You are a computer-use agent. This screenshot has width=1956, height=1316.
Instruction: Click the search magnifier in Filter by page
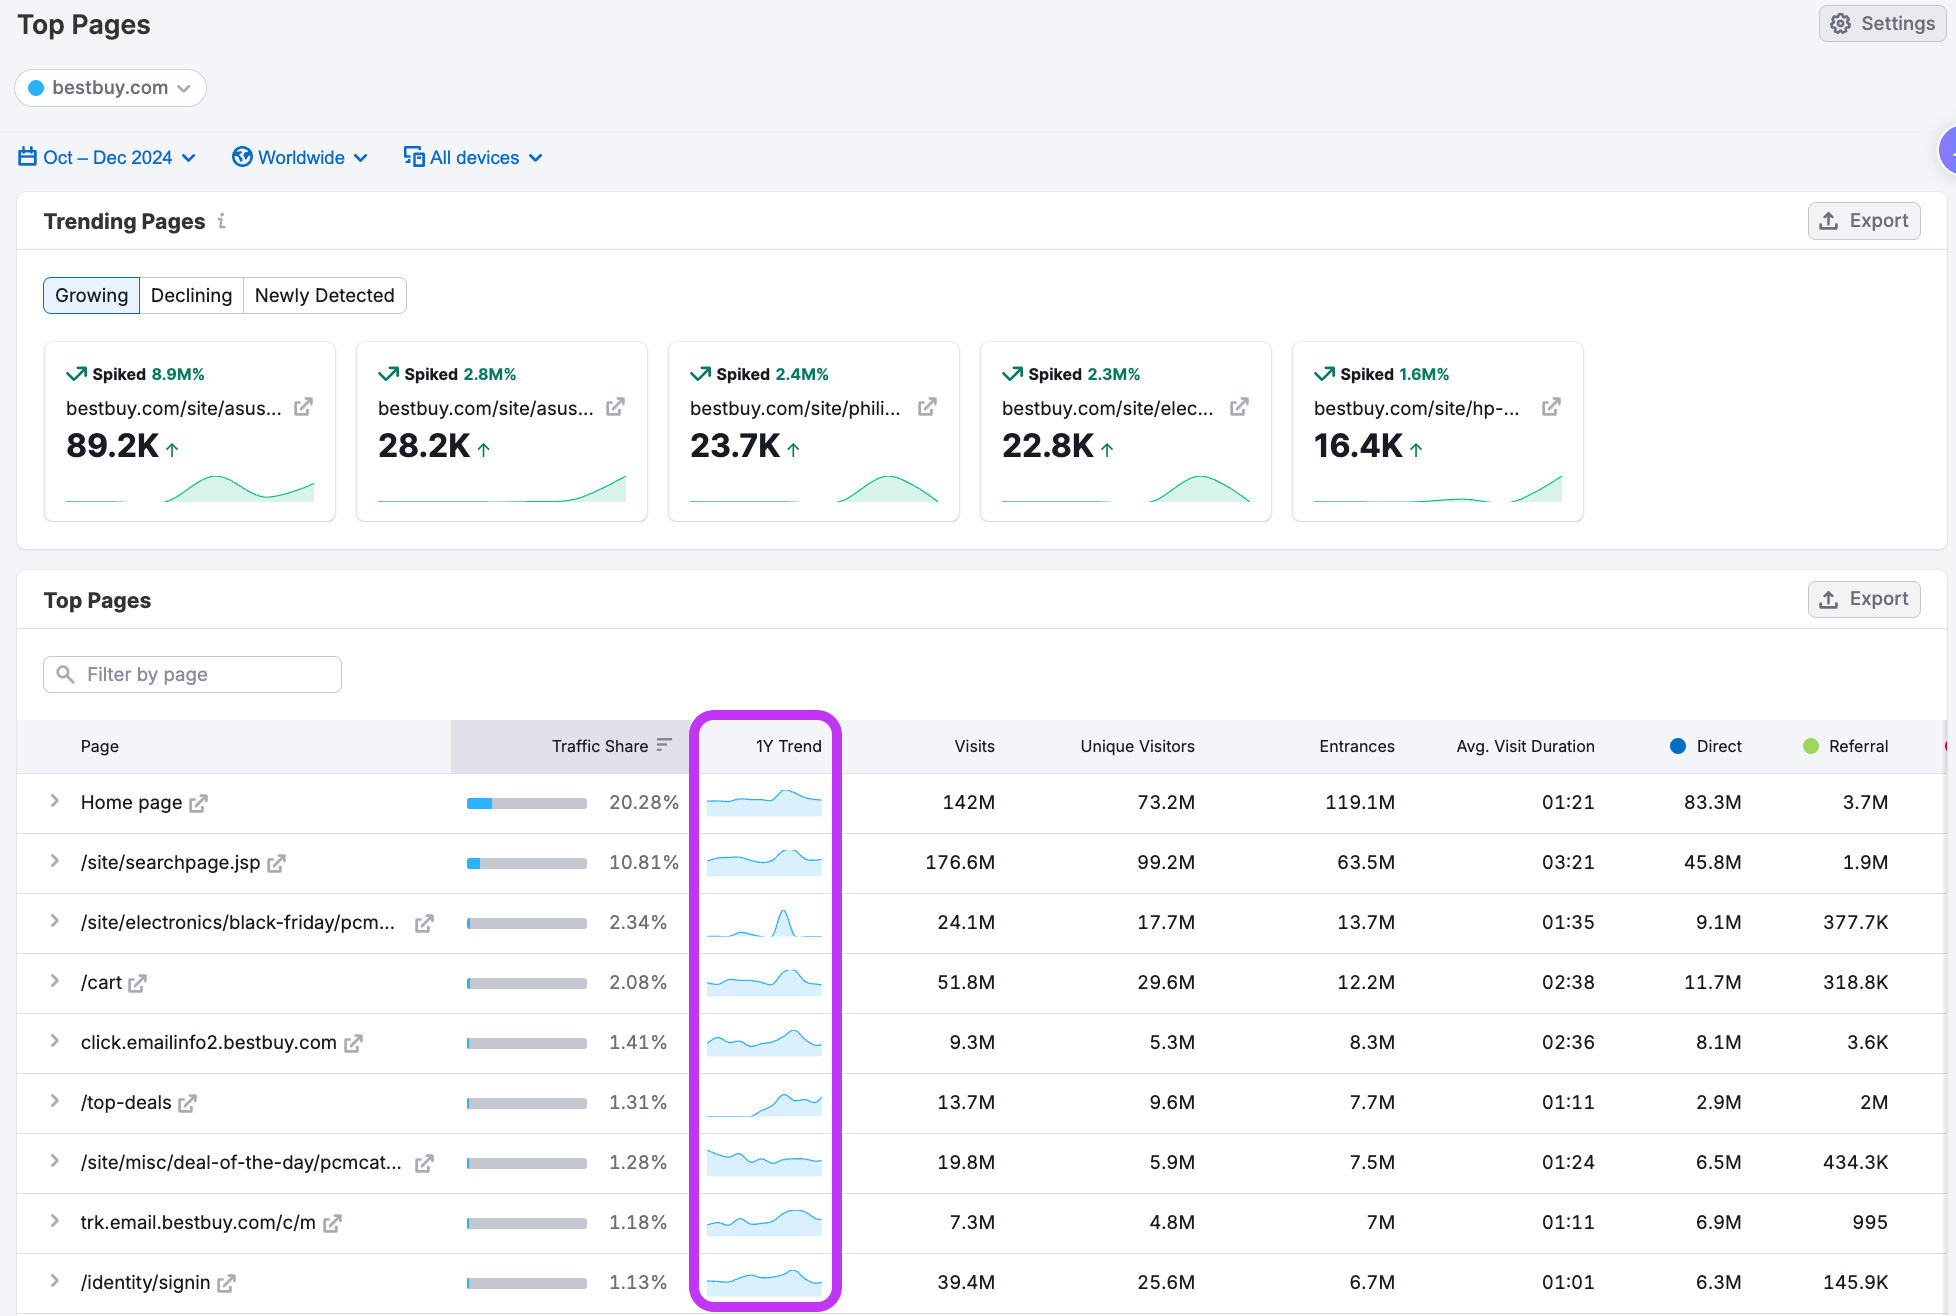point(66,674)
